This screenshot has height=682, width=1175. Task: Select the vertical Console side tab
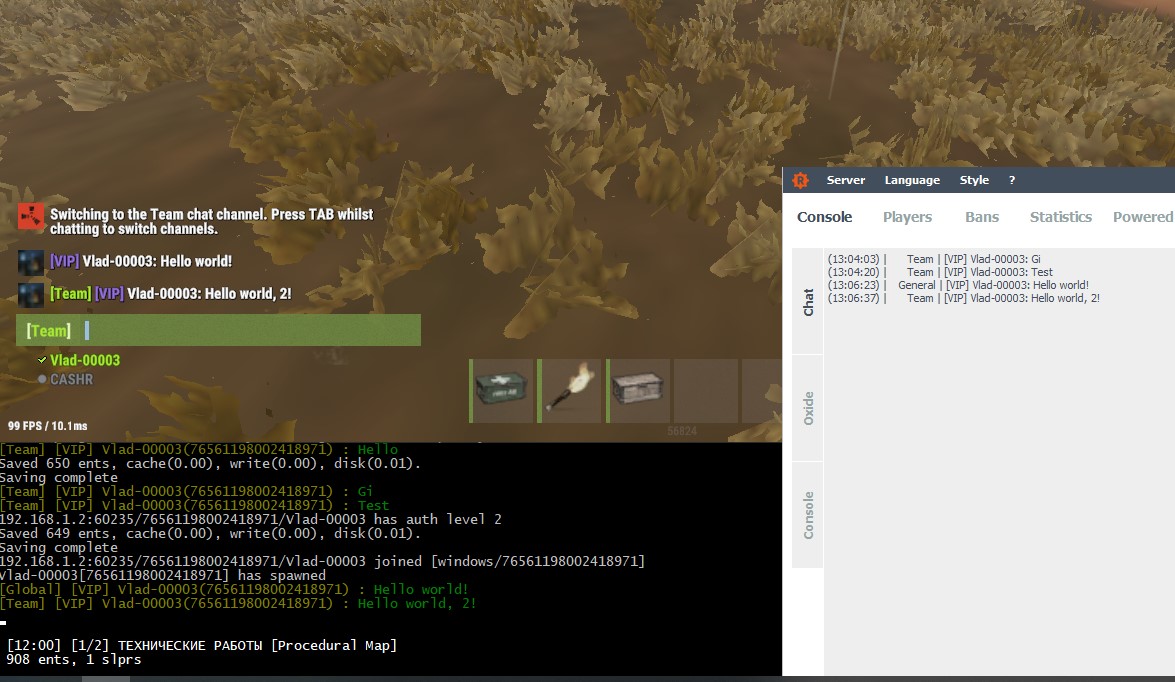tap(808, 515)
